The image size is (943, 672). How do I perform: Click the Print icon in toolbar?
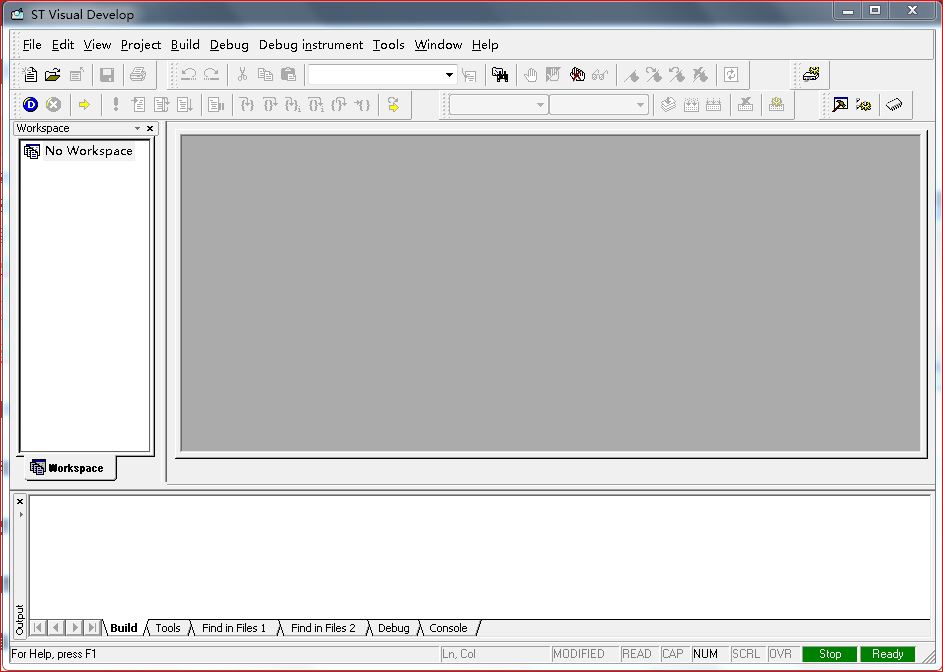tap(138, 75)
